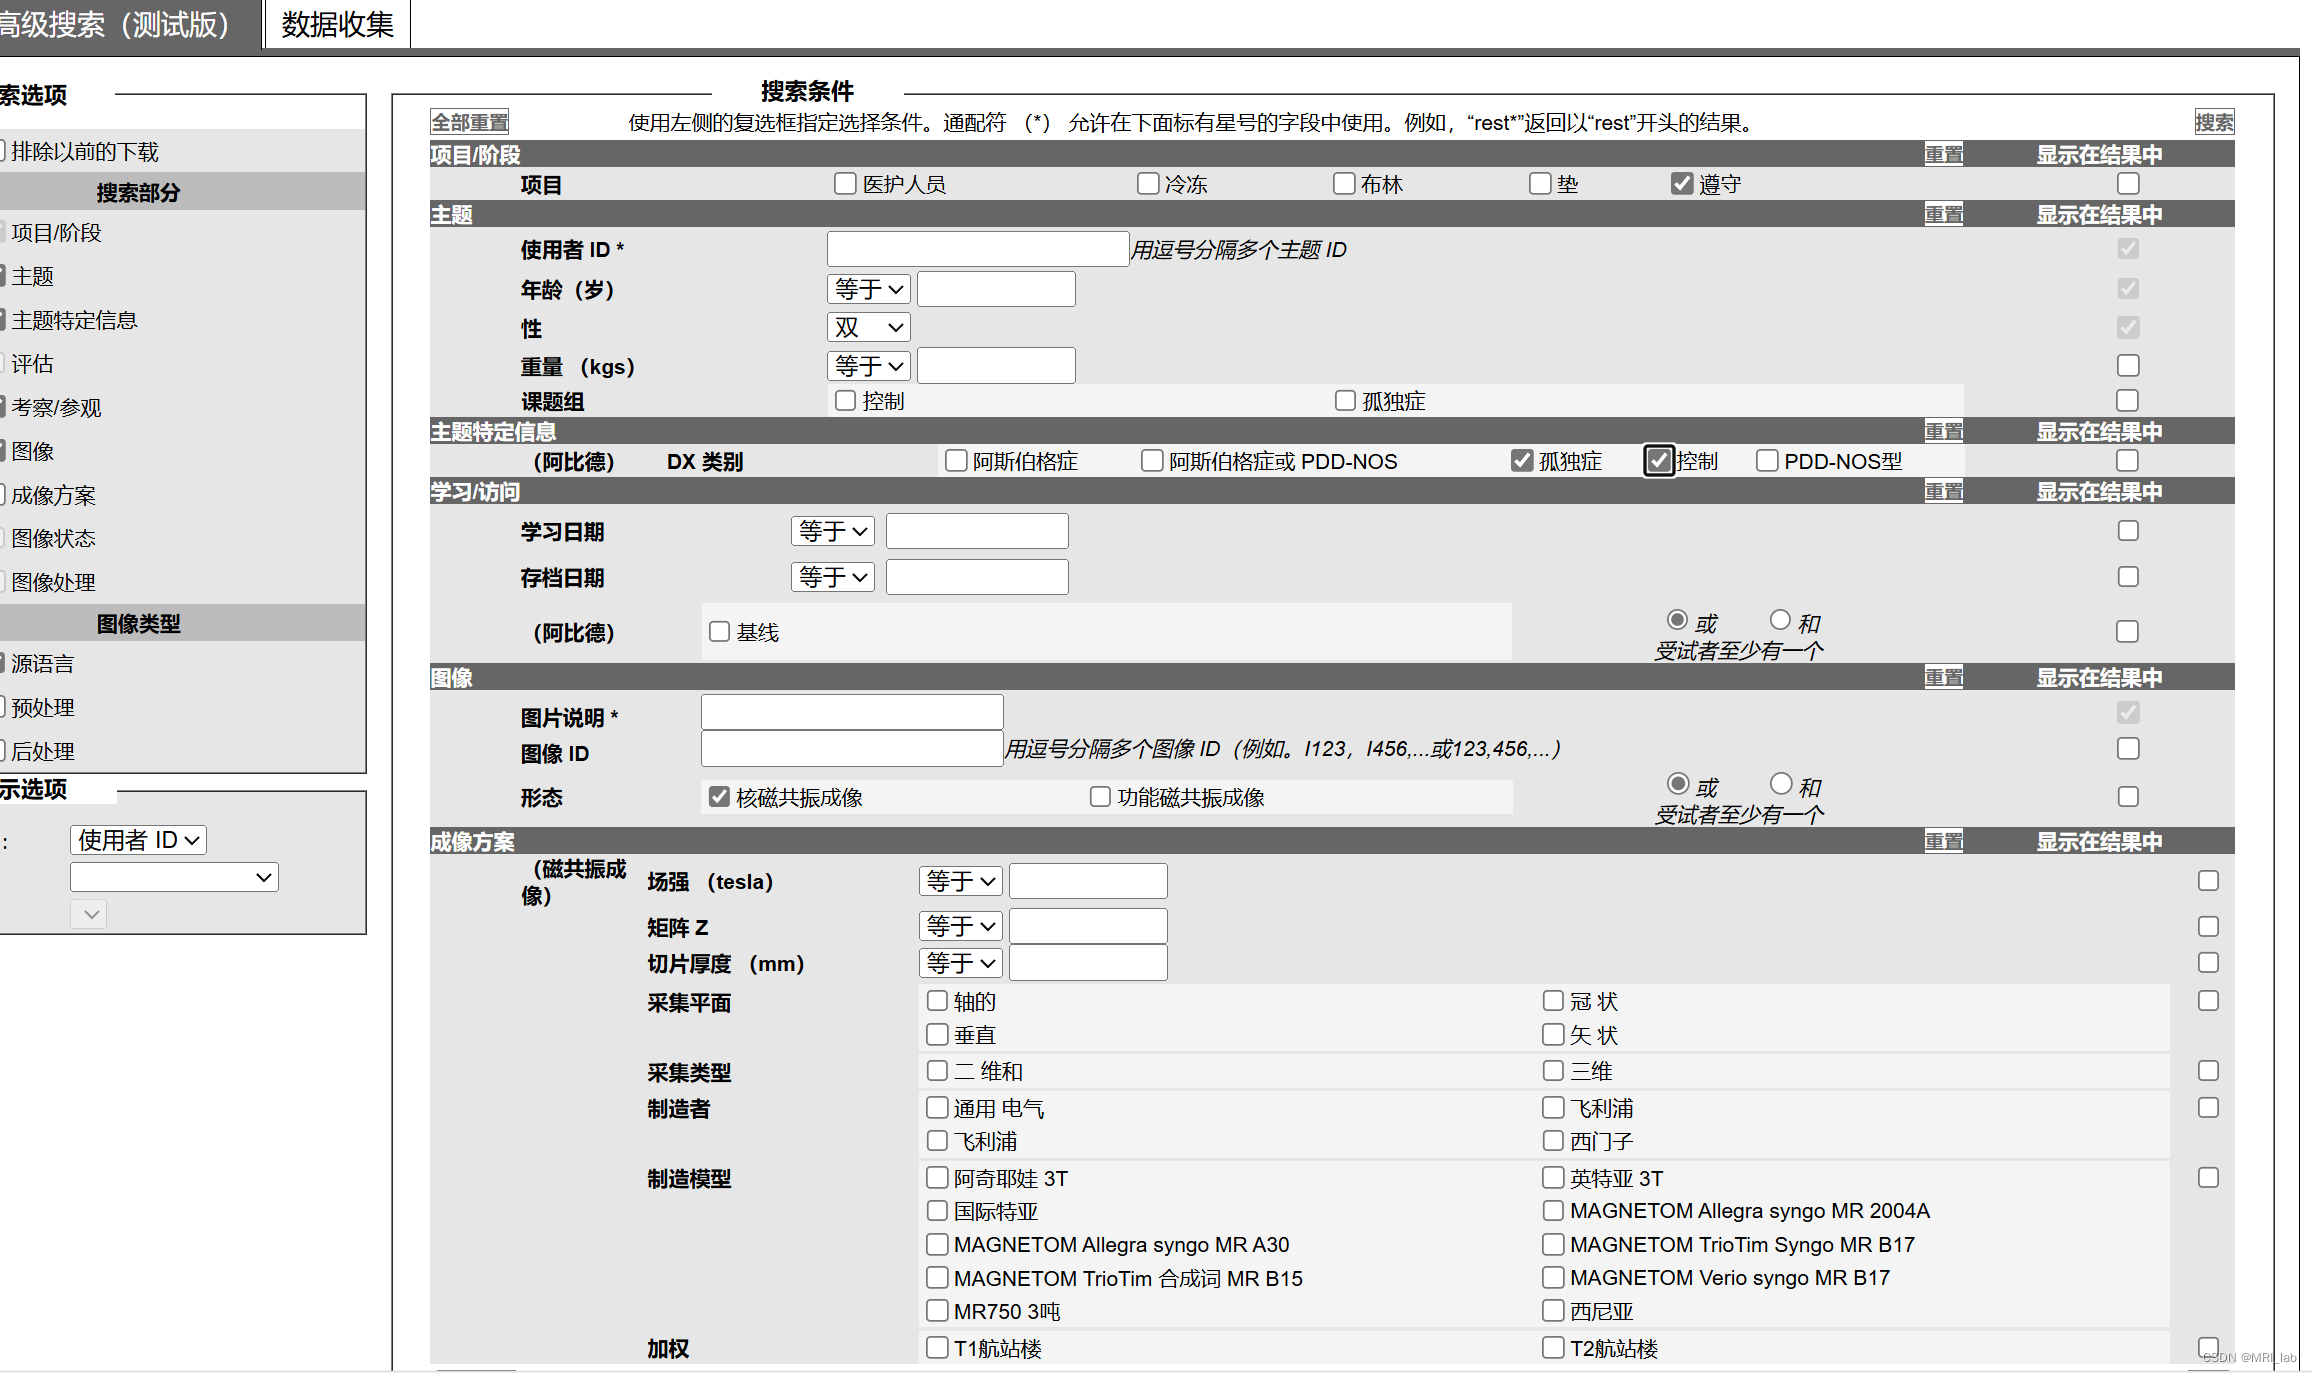This screenshot has width=2312, height=1373.
Task: Toggle 显示在结果中 for 图像 ID row
Action: tap(2128, 748)
